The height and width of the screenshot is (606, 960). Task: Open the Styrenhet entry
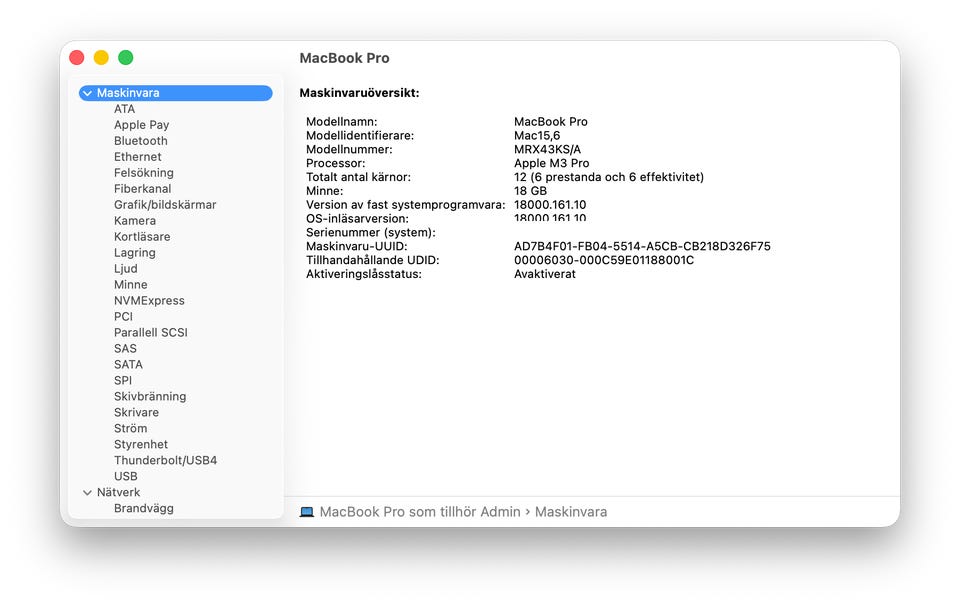pos(141,444)
